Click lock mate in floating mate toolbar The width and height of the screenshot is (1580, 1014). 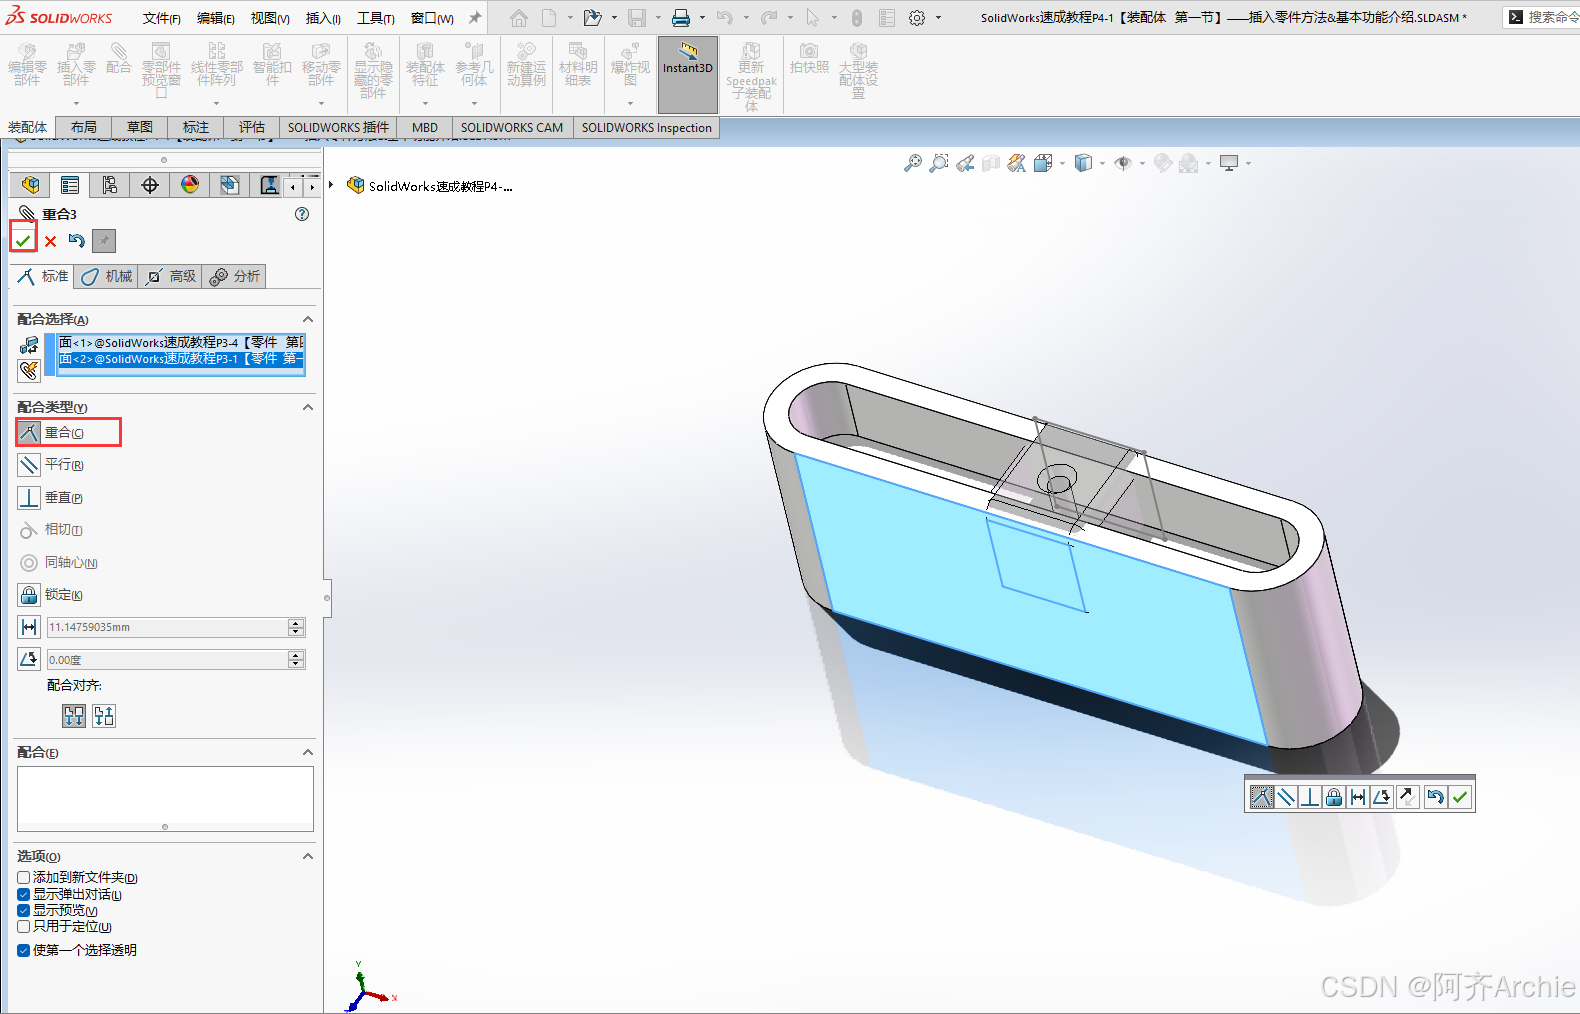1334,797
